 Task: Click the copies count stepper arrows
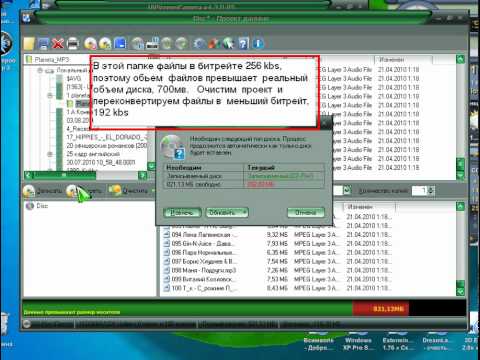coord(431,191)
